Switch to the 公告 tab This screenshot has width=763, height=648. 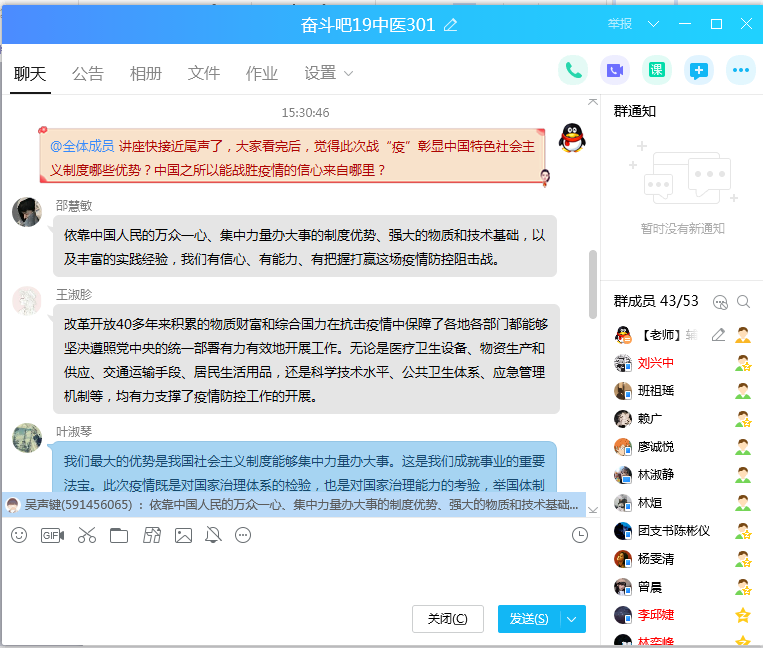click(88, 73)
